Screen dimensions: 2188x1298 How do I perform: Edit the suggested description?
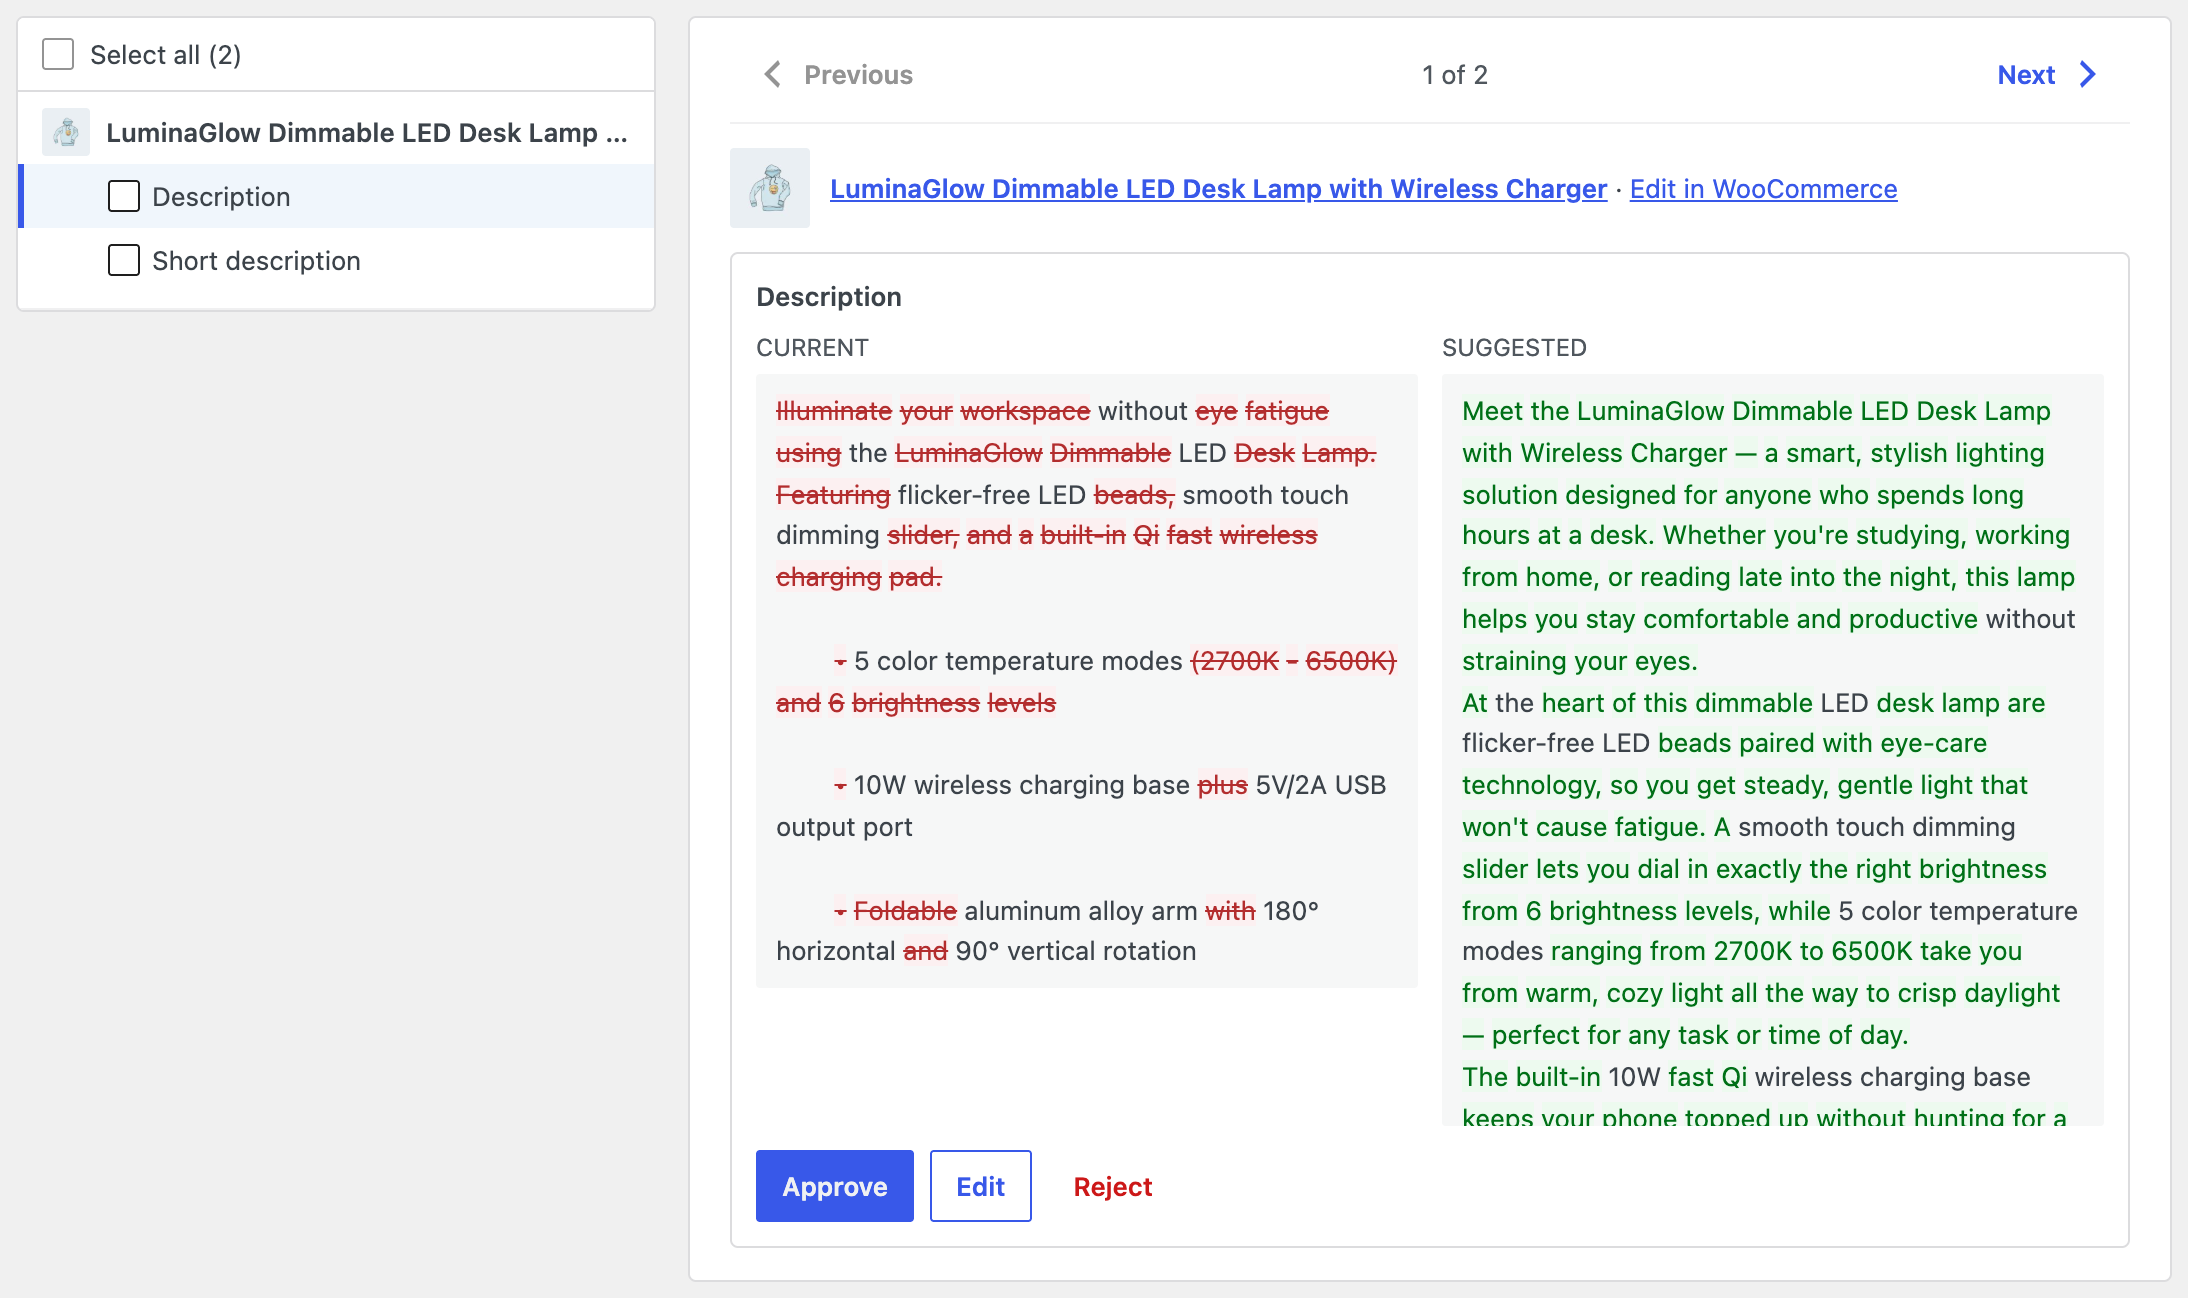[980, 1186]
